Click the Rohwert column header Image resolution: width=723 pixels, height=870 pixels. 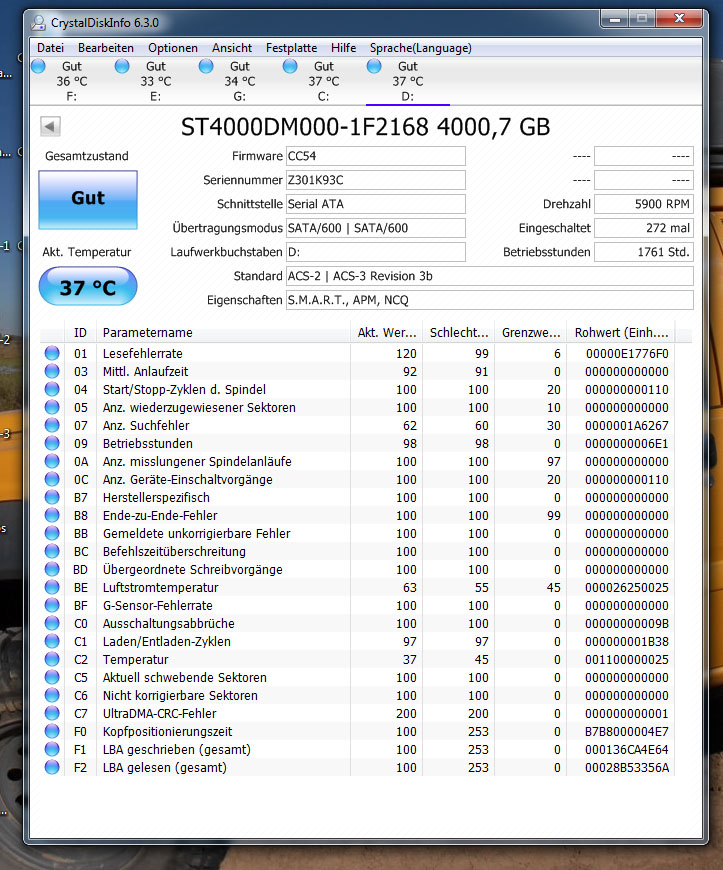click(x=620, y=333)
